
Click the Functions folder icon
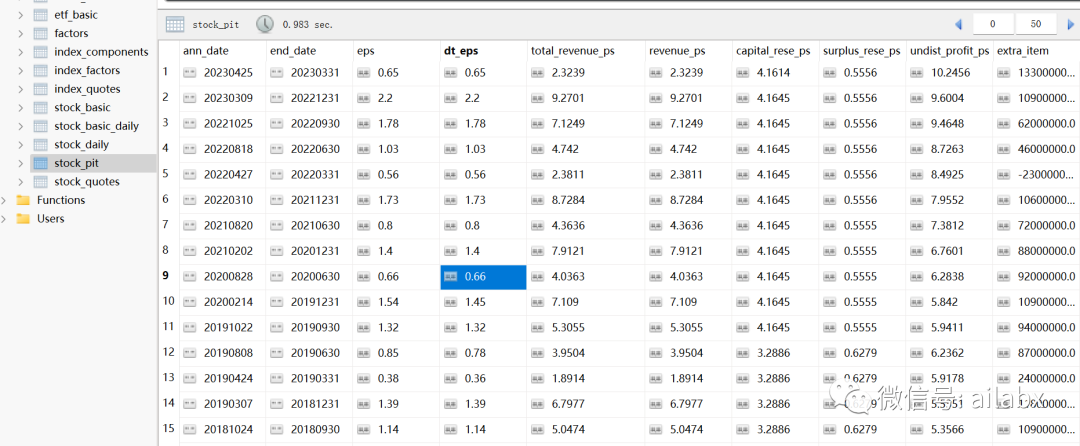23,200
